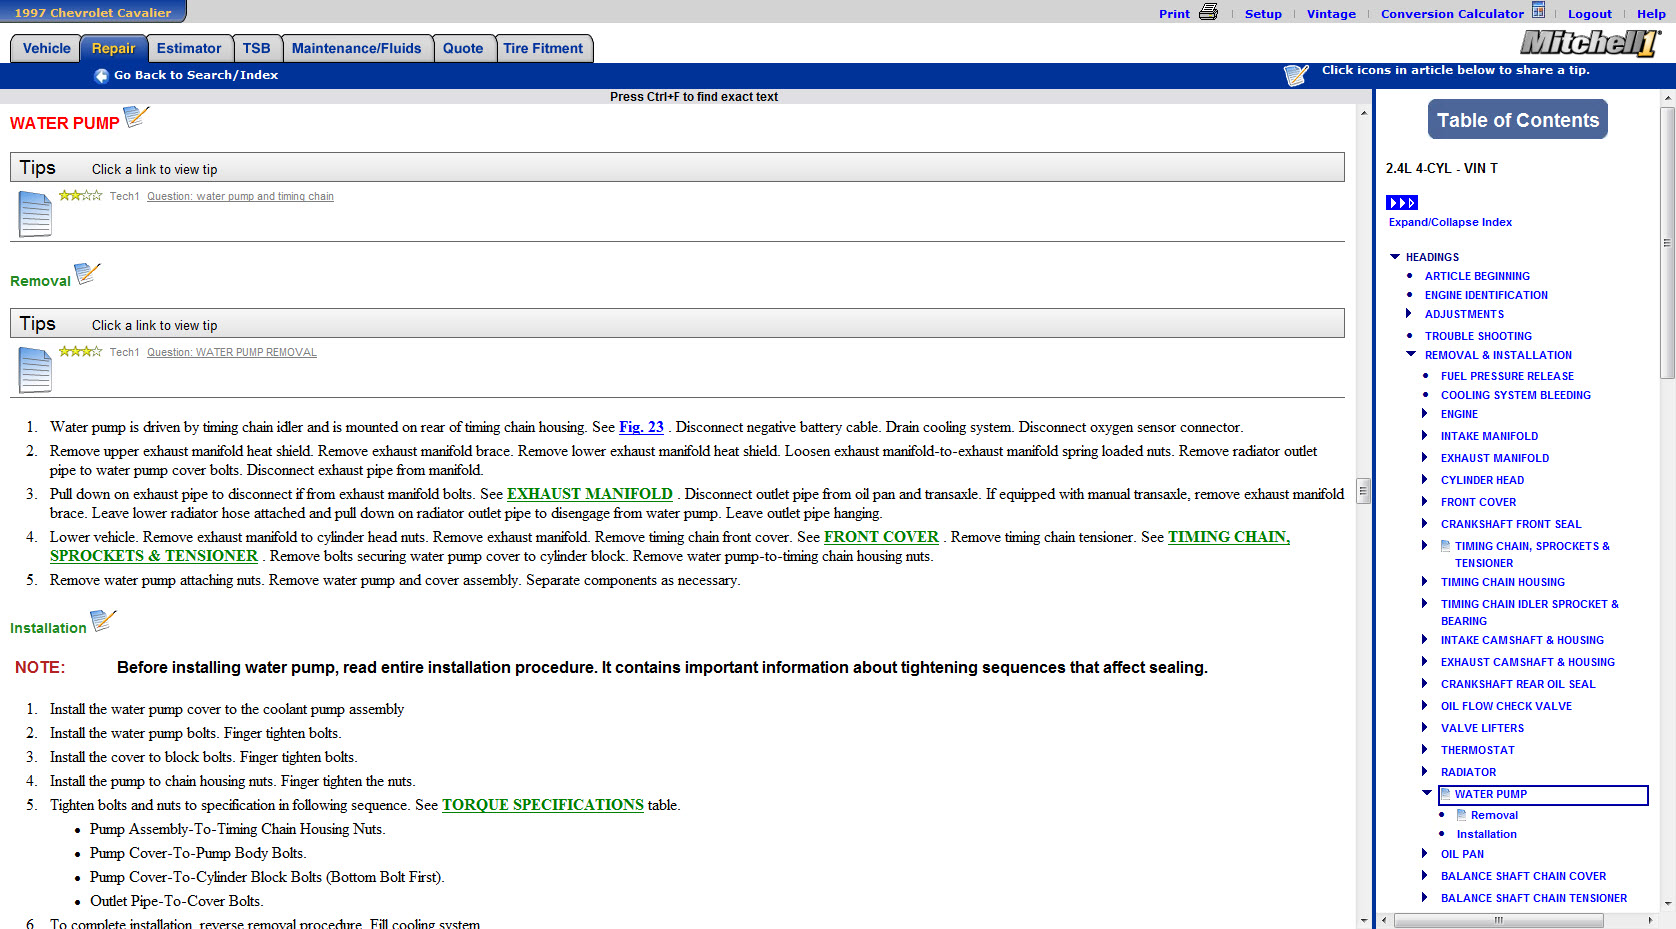Viewport: 1676px width, 929px height.
Task: Open TROUBLE SHOOTING in contents
Action: [x=1478, y=336]
